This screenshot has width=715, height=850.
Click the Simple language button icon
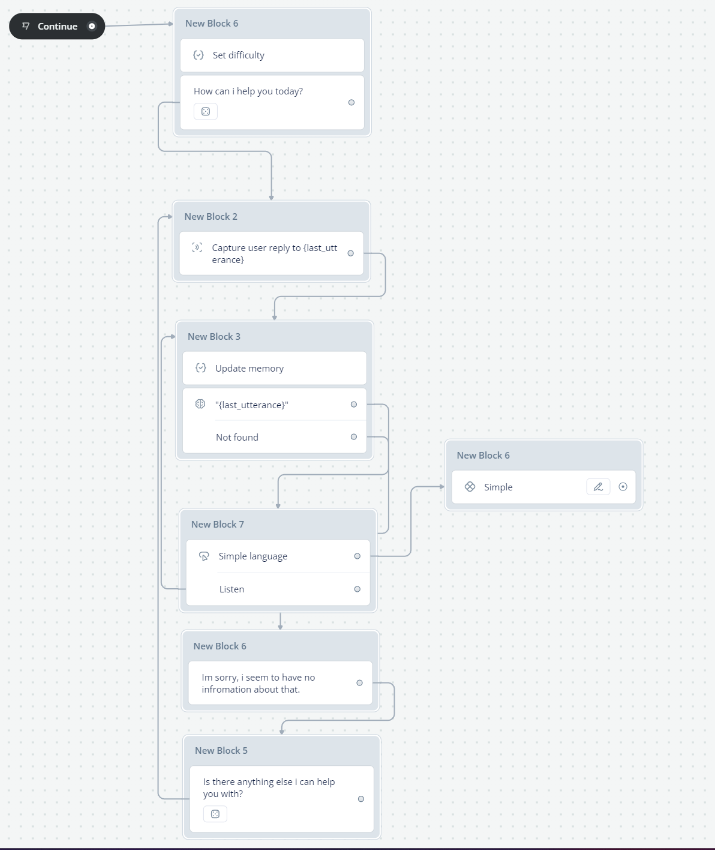click(204, 556)
